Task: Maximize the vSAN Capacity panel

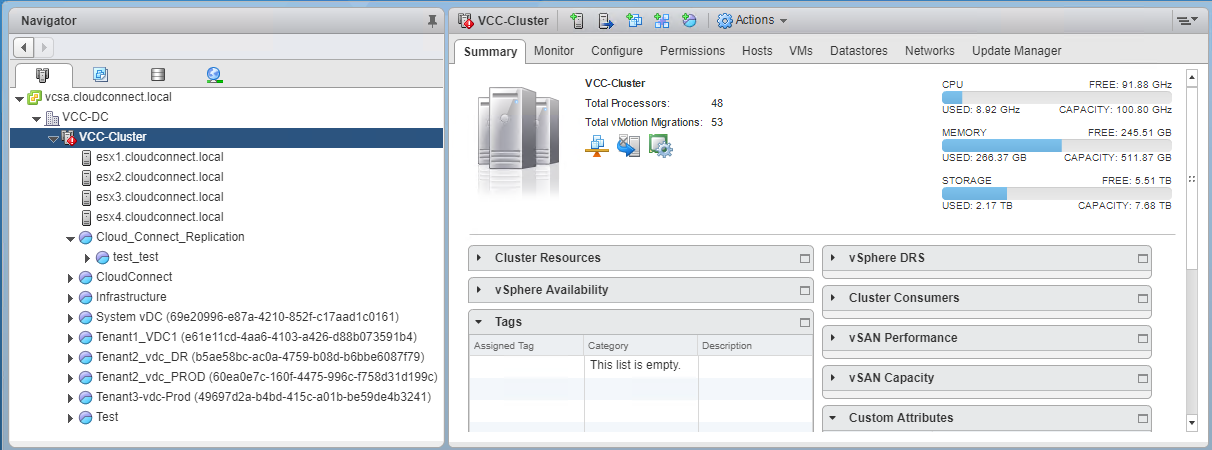Action: (1143, 379)
